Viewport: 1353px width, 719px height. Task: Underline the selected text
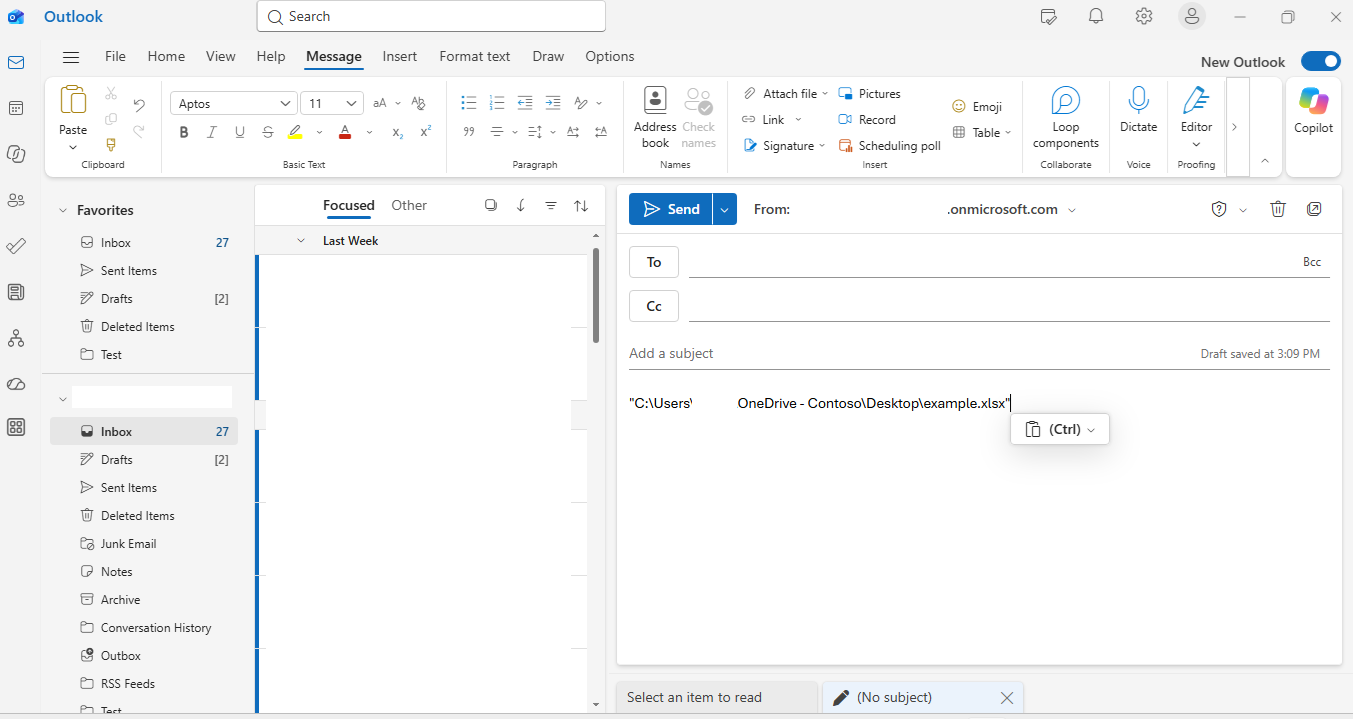pos(239,132)
